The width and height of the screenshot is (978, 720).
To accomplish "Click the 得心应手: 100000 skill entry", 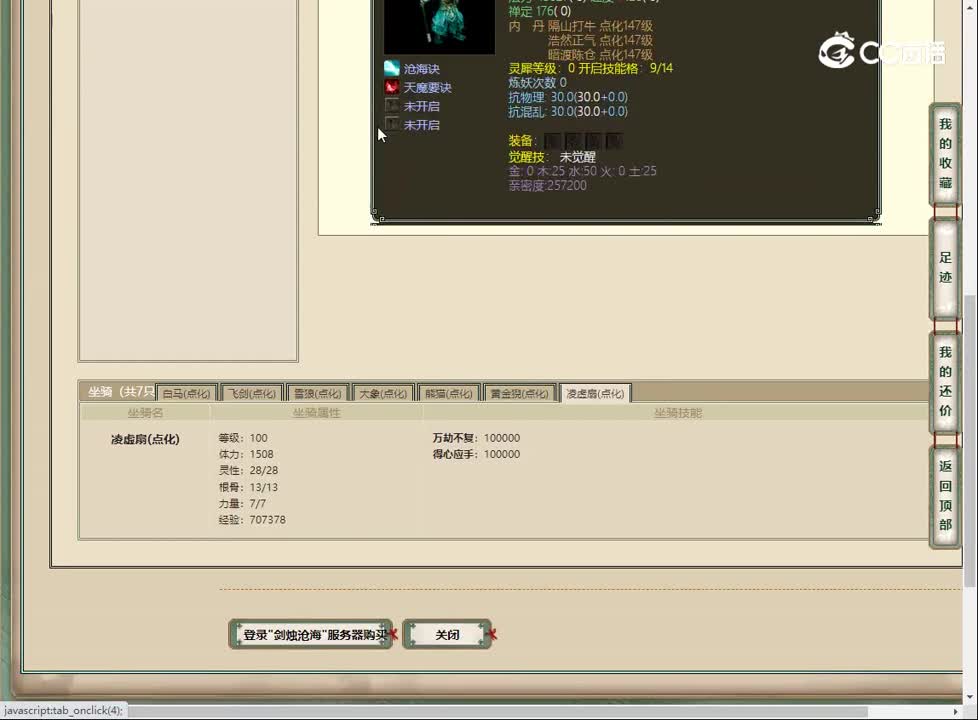I will tap(477, 454).
